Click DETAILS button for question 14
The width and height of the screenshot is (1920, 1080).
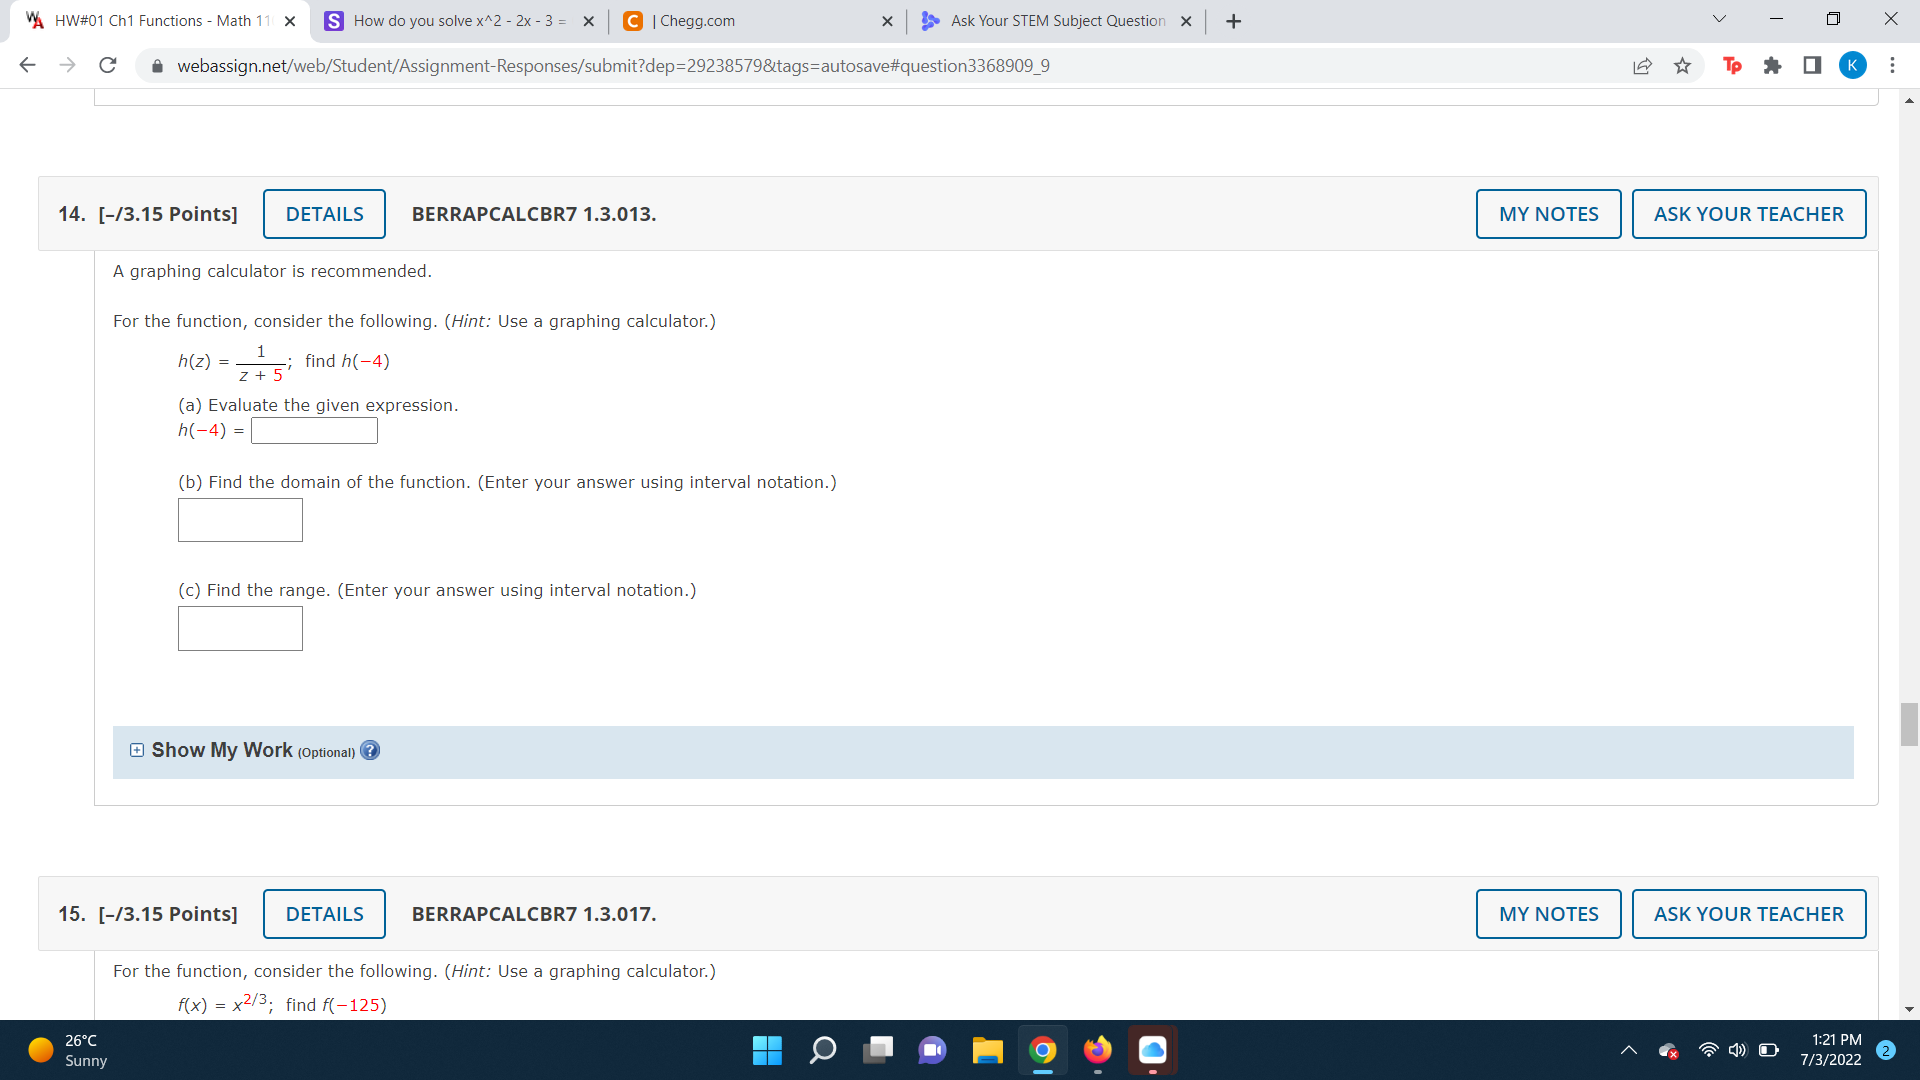coord(324,214)
